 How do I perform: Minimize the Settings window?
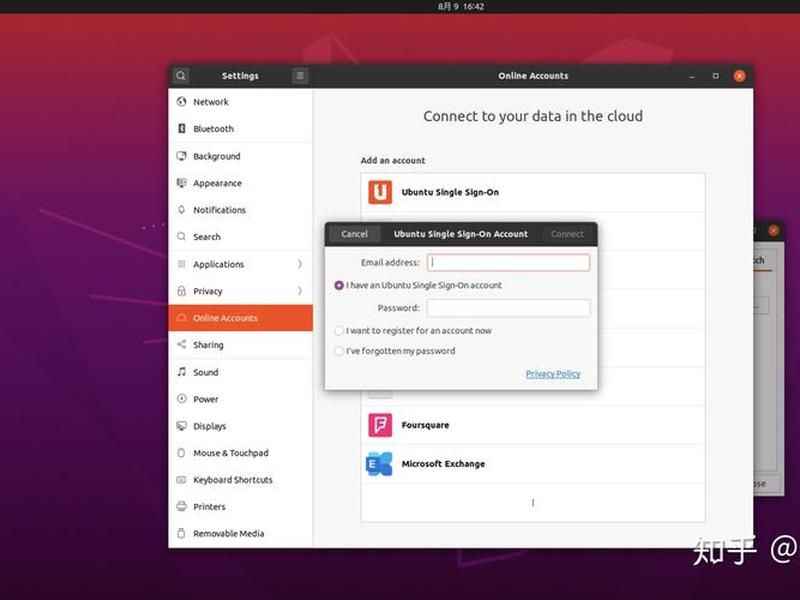[692, 76]
